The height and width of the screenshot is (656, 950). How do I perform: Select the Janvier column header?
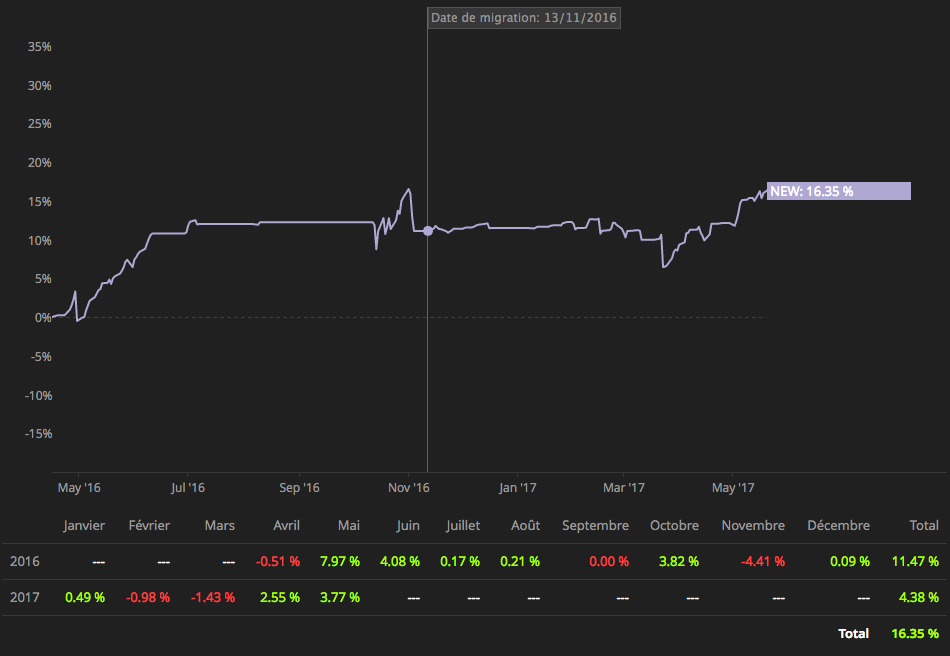(x=84, y=525)
